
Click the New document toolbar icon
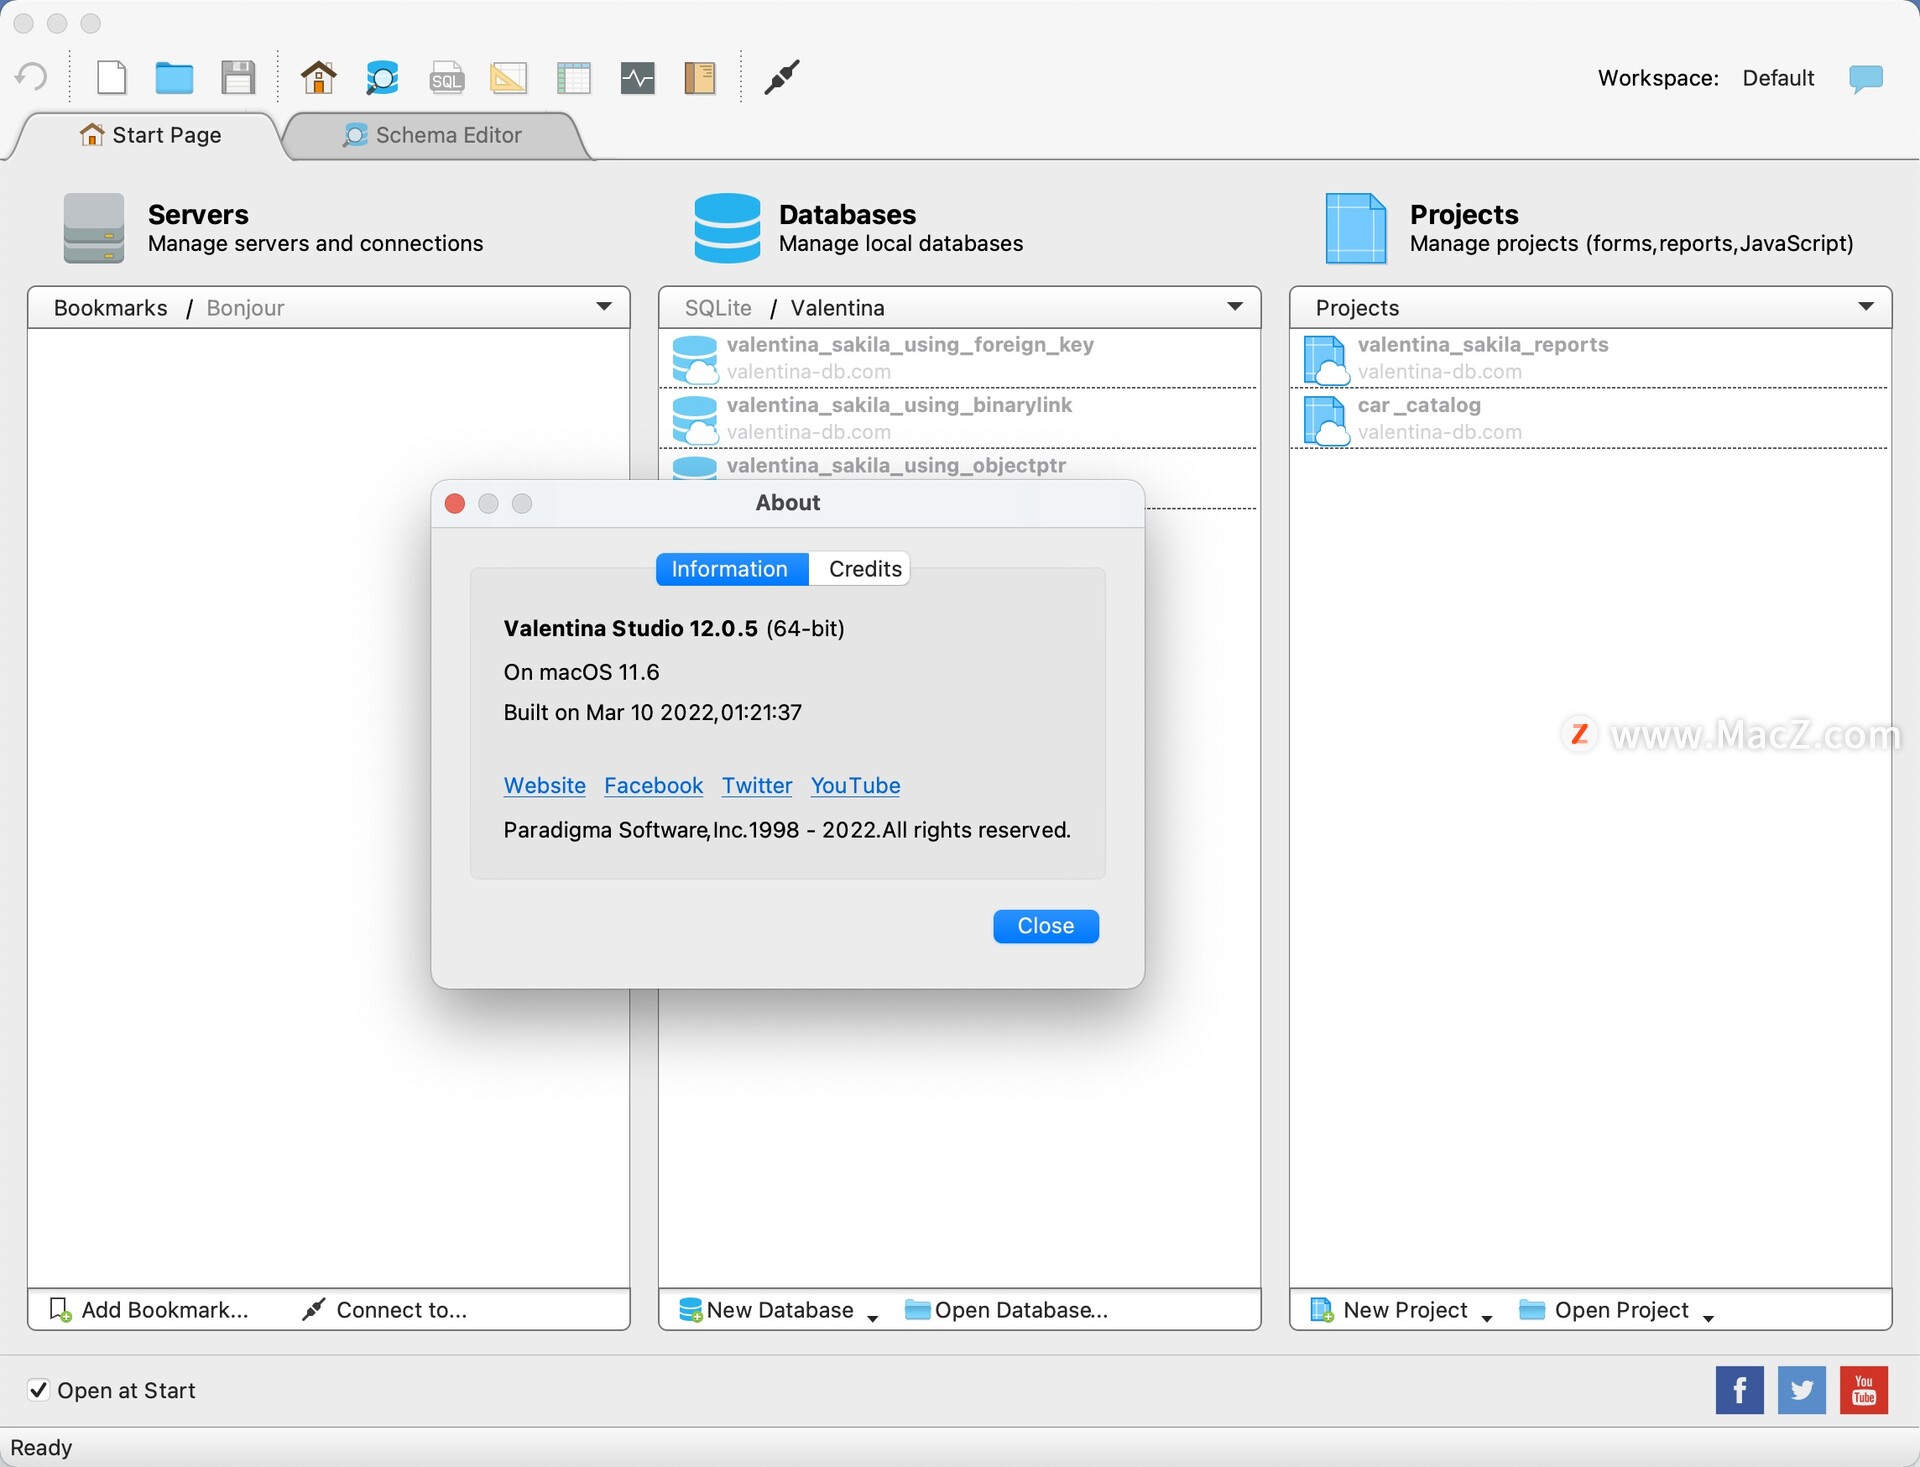pyautogui.click(x=112, y=78)
